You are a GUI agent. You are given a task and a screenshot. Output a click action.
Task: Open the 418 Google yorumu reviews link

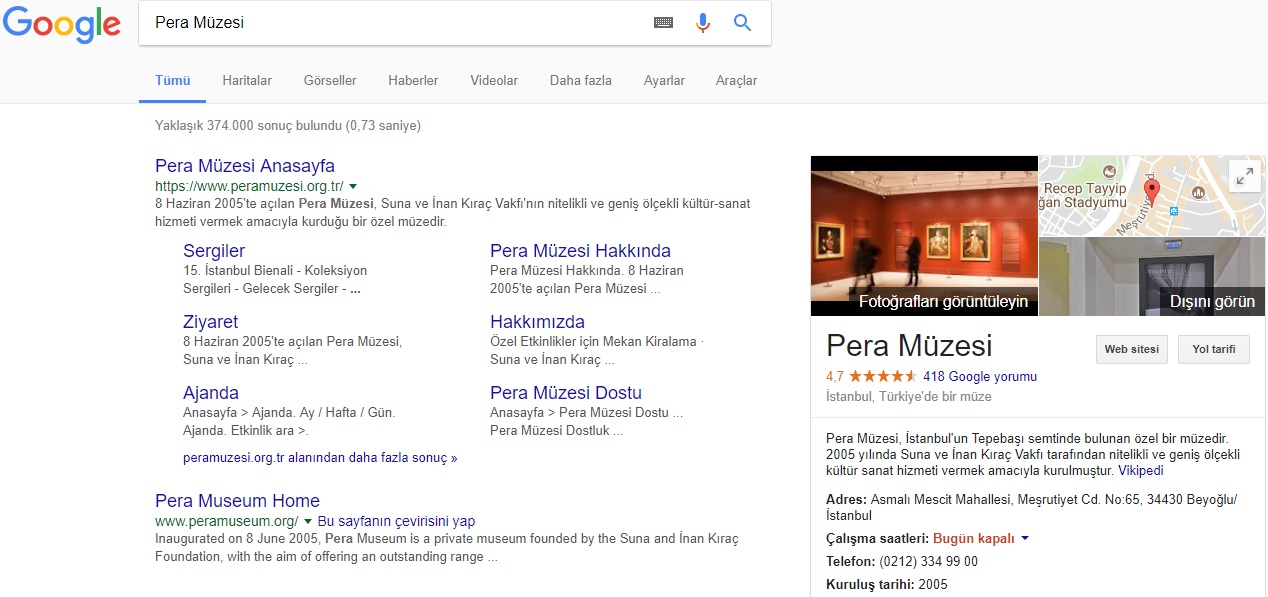coord(980,377)
